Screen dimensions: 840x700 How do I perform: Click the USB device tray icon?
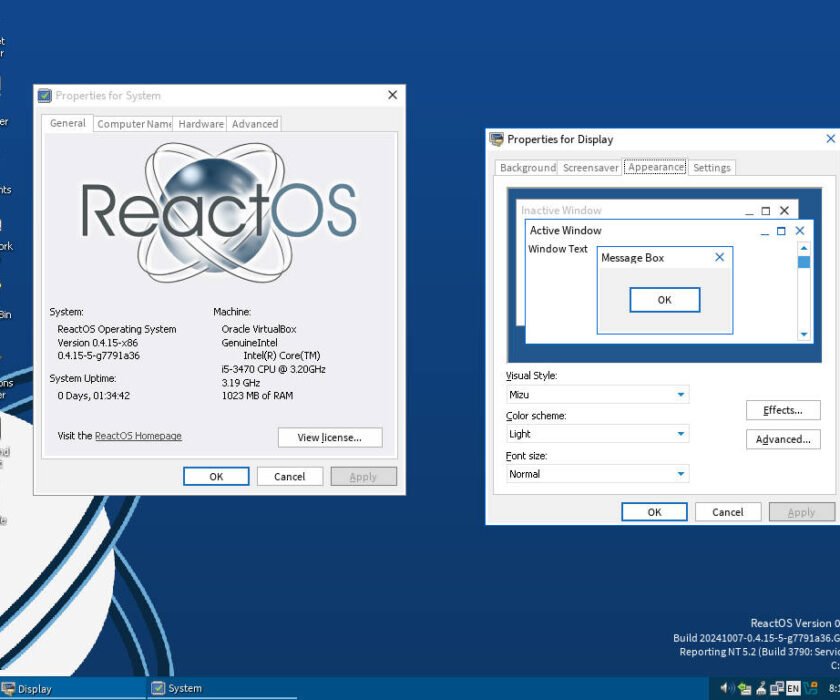[x=762, y=689]
